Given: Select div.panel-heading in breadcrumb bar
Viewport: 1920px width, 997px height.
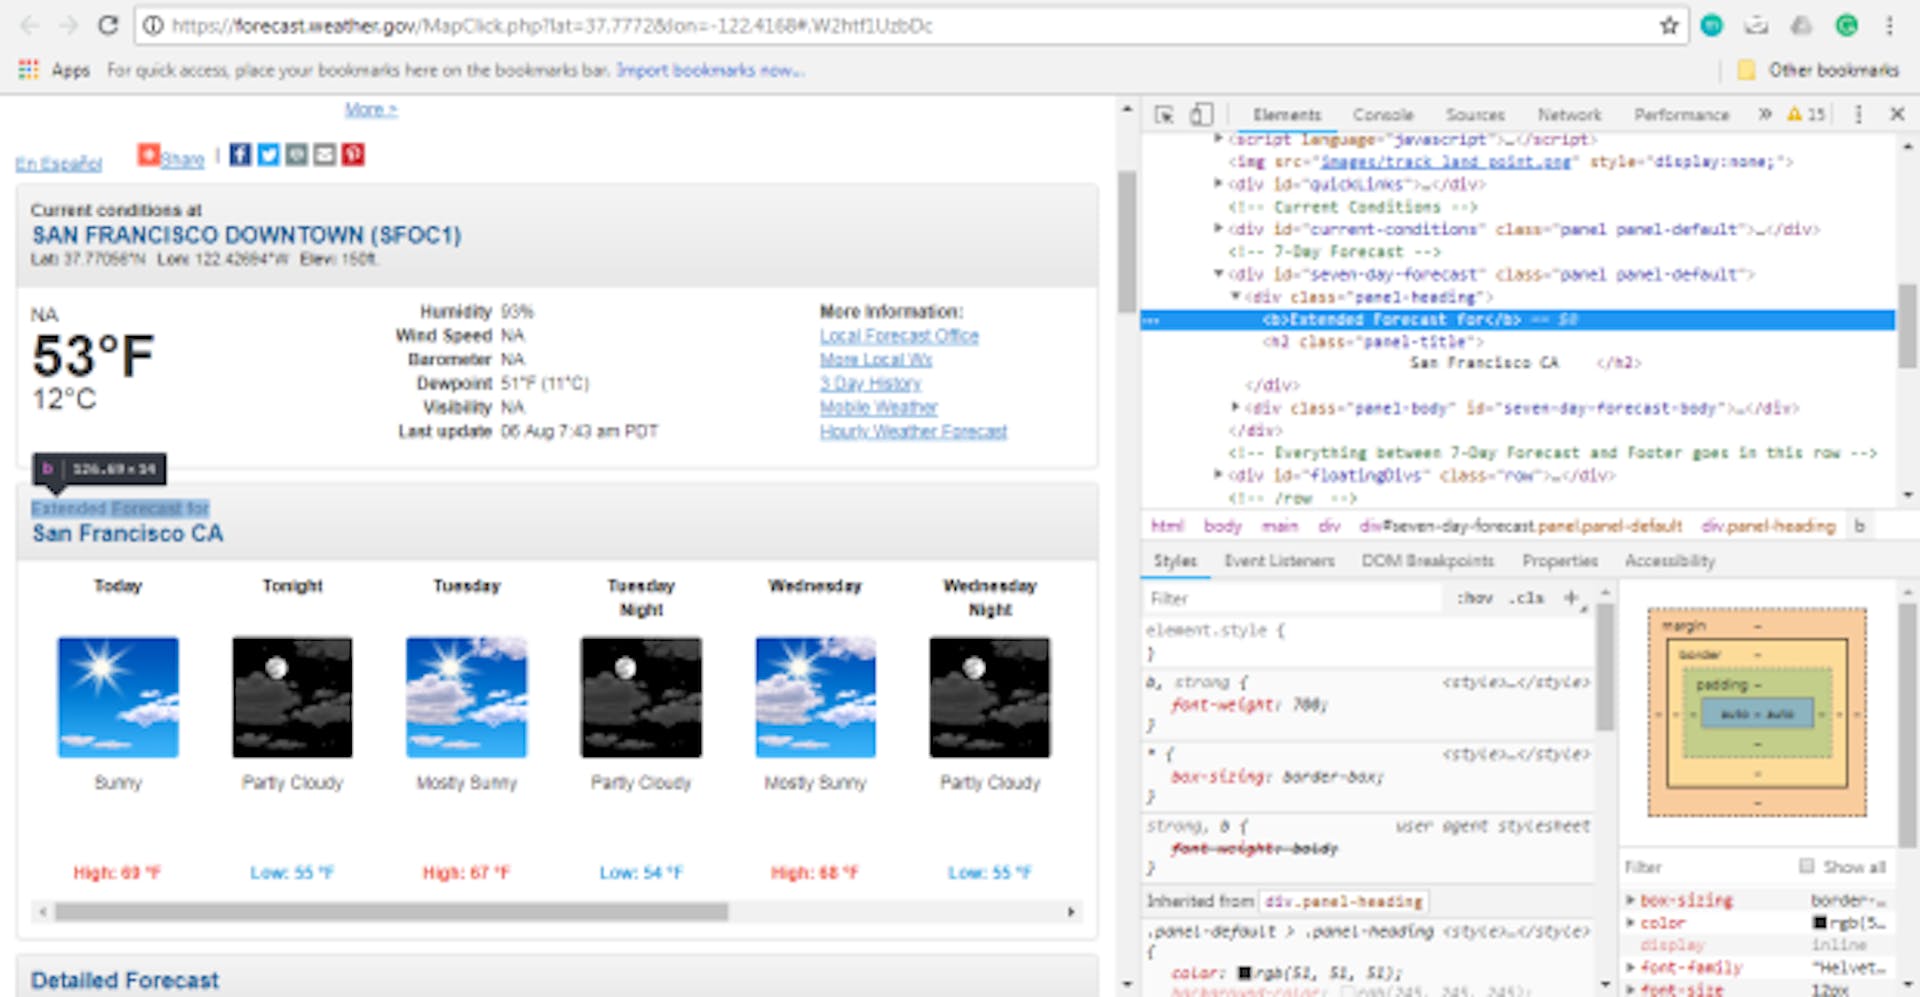Looking at the screenshot, I should [x=1768, y=526].
